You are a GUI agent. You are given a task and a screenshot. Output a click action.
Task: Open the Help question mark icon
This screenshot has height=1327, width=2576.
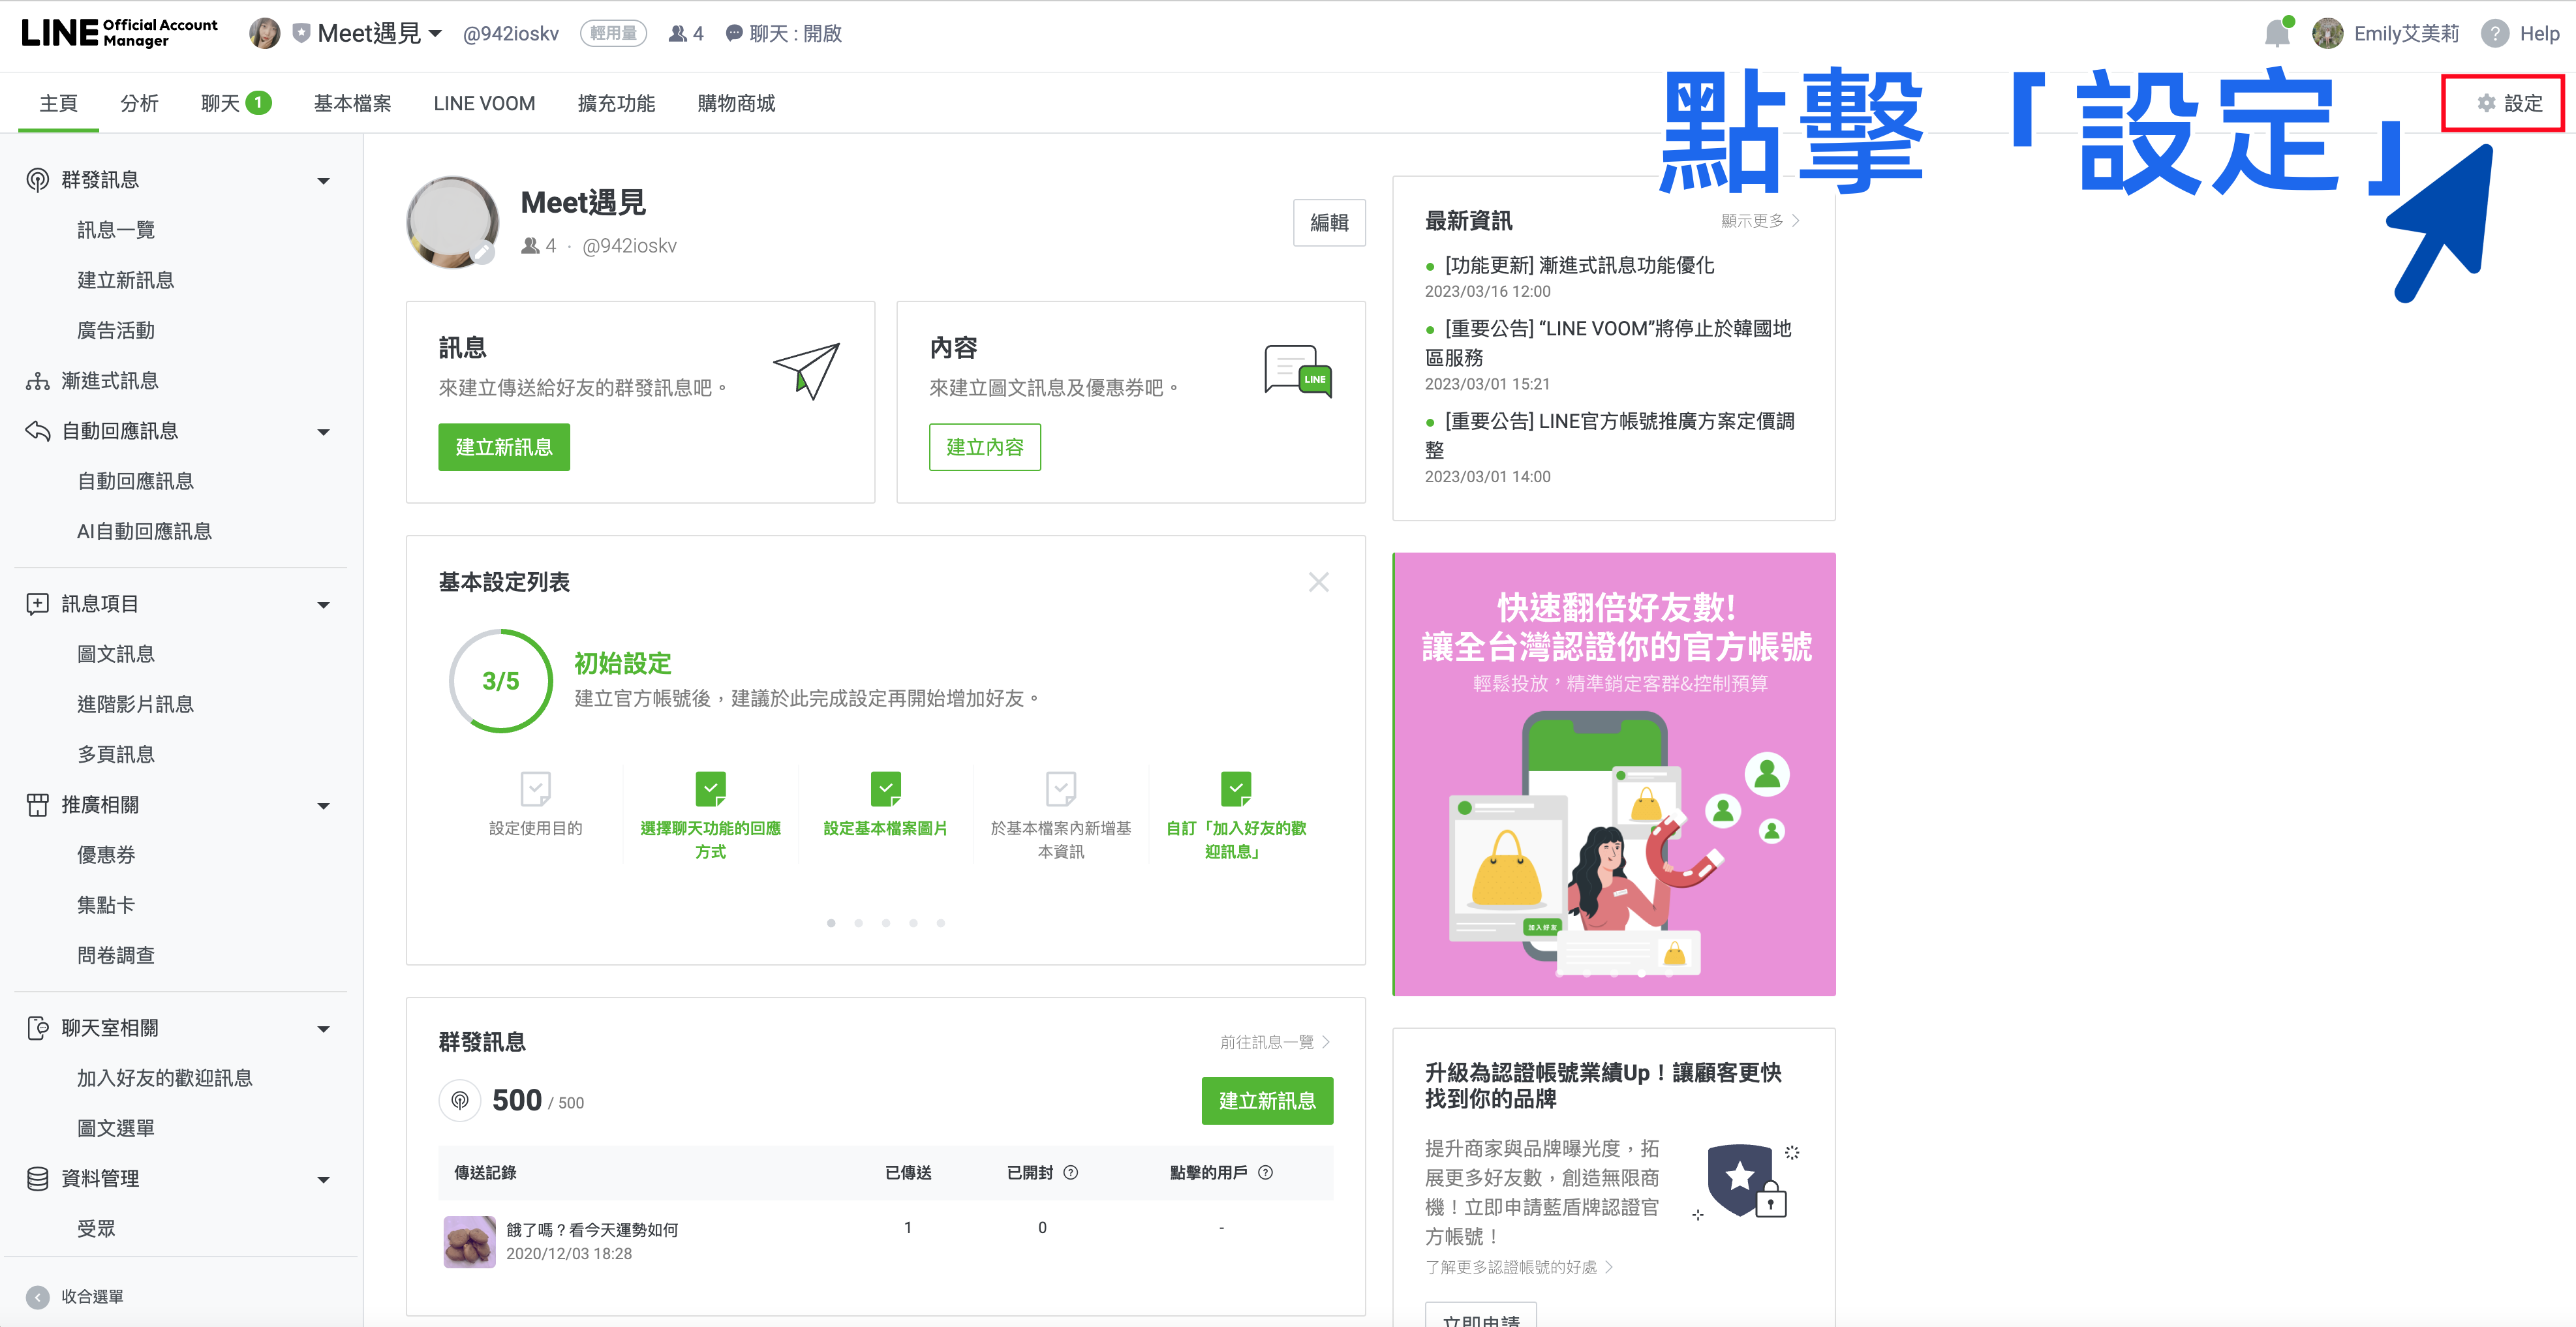point(2494,33)
